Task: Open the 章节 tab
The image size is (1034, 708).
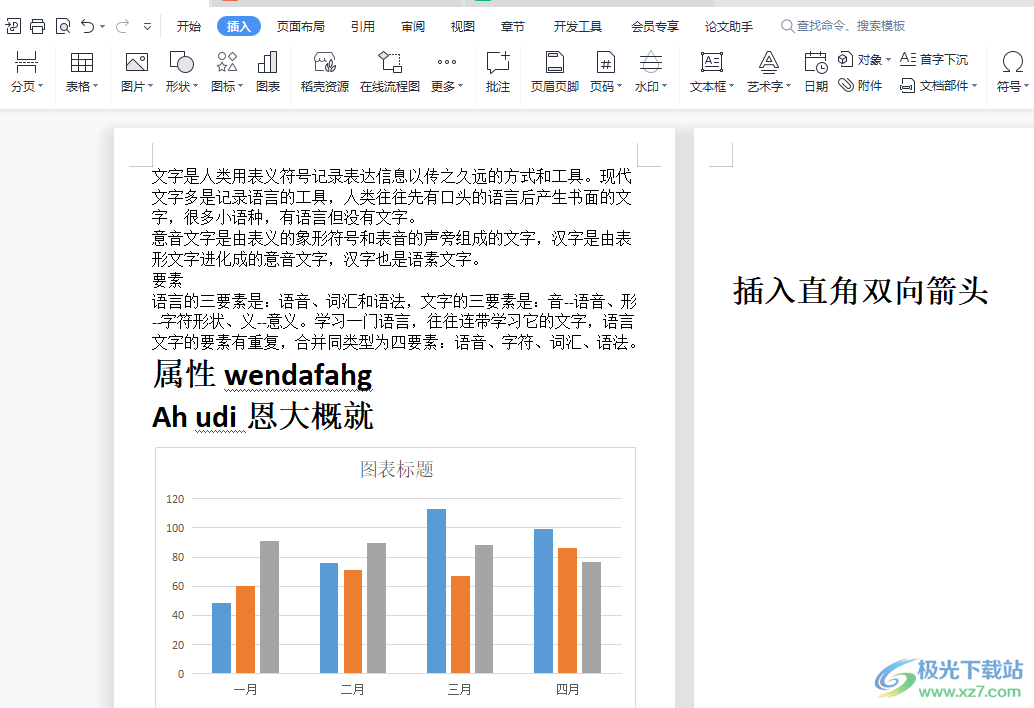Action: (x=512, y=26)
